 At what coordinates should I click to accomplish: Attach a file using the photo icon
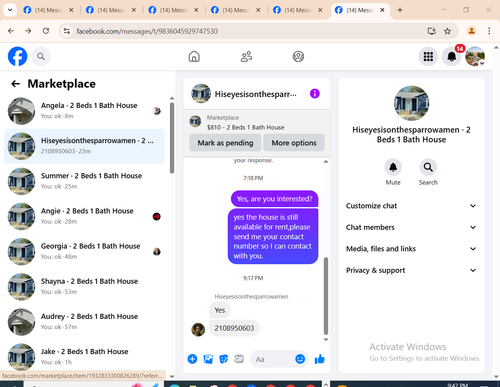[x=208, y=359]
